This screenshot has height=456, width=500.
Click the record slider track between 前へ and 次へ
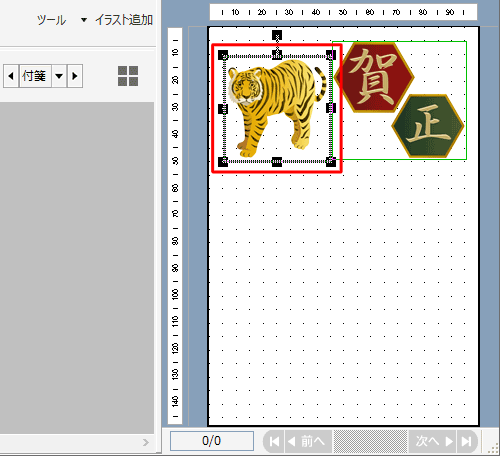tap(370, 441)
